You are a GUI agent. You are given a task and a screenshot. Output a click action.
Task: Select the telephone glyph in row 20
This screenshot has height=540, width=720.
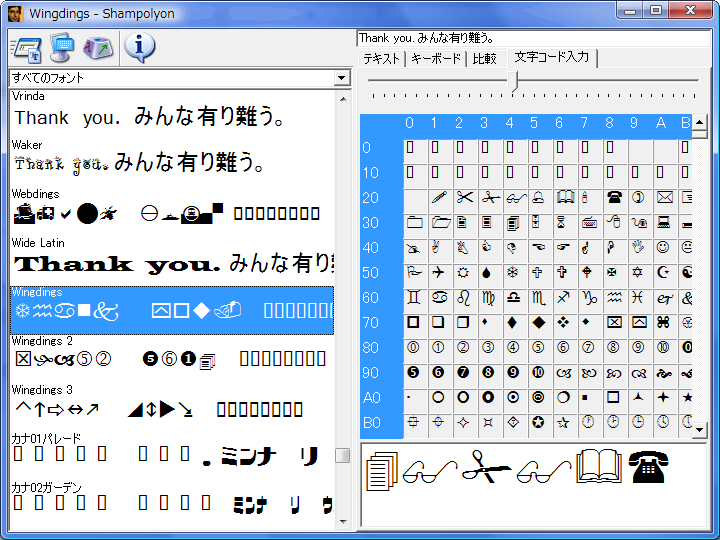(614, 198)
